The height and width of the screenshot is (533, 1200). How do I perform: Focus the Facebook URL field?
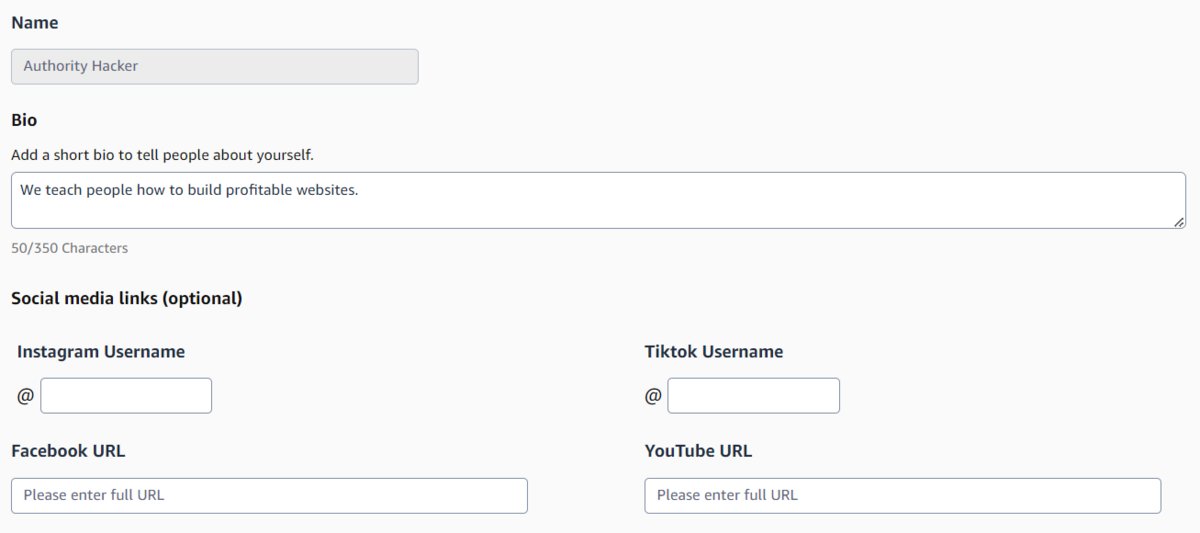pyautogui.click(x=269, y=496)
